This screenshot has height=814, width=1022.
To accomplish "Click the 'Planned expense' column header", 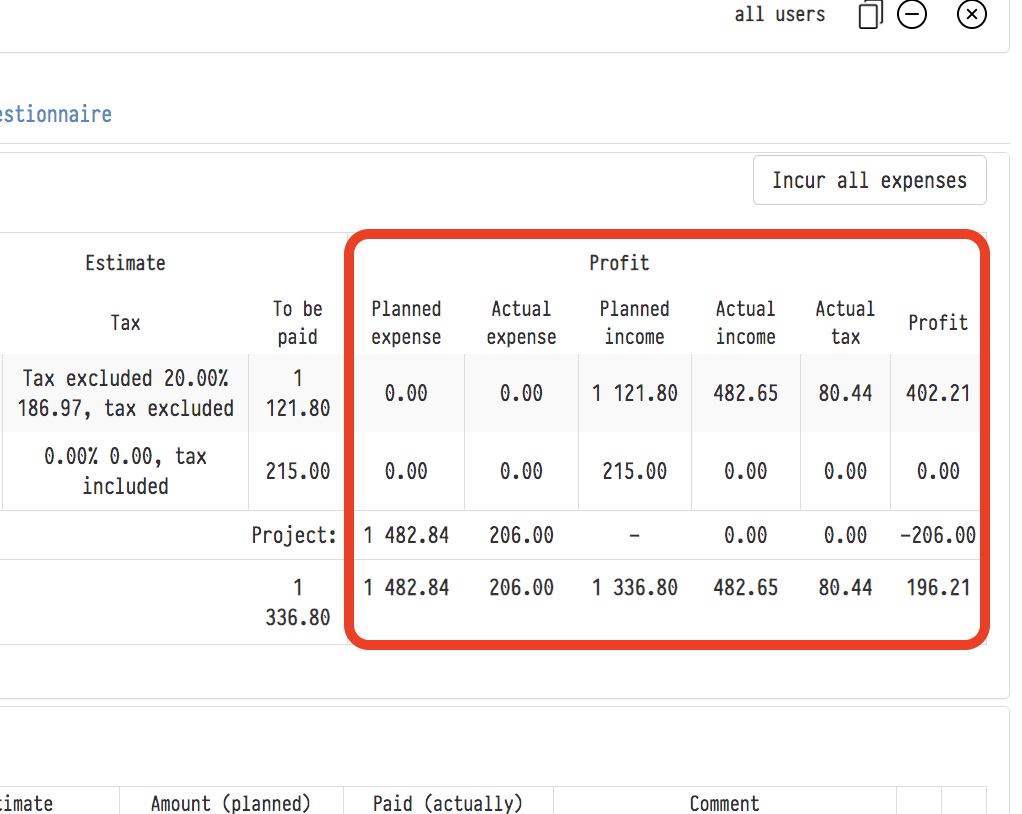I will [406, 323].
